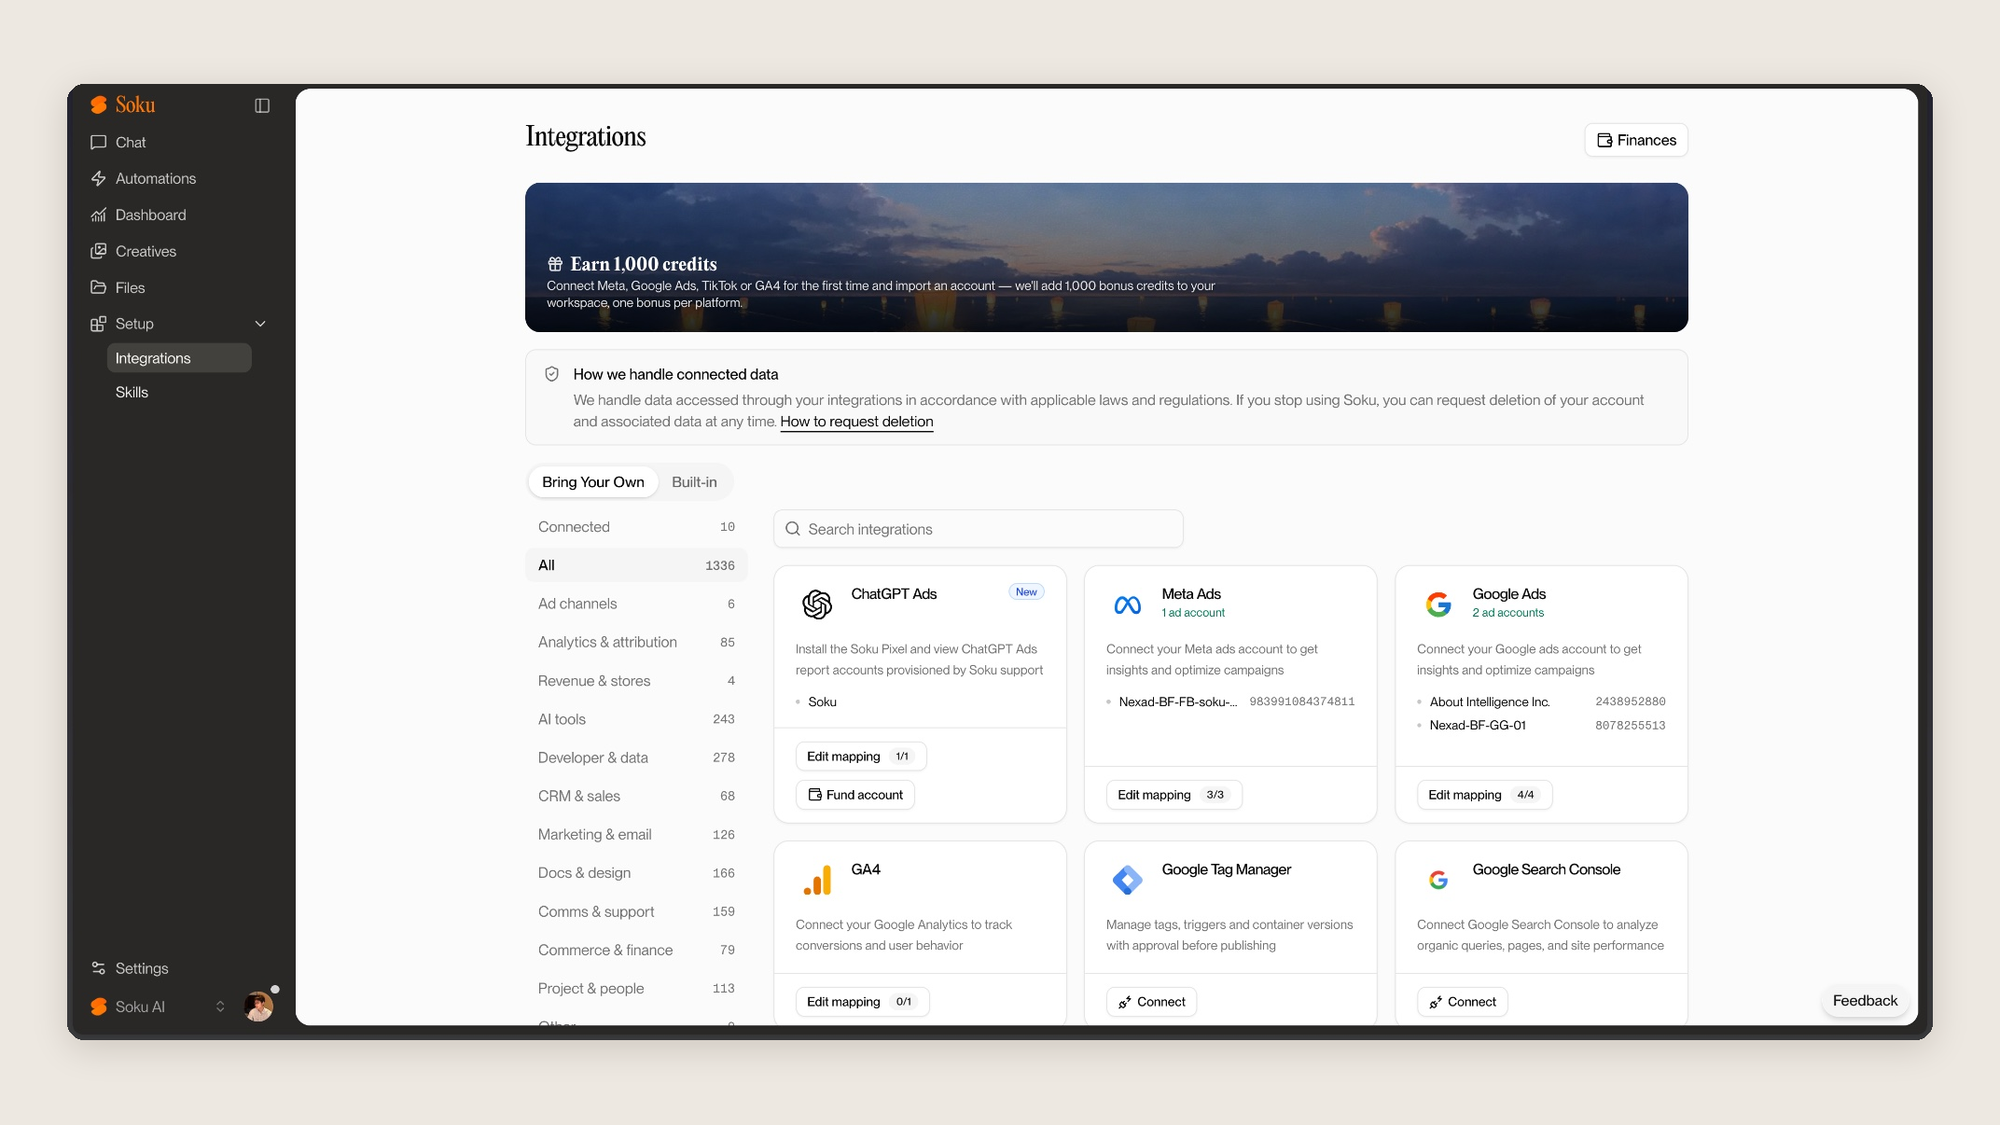Click the Meta Ads logo icon
The image size is (2000, 1125).
click(x=1127, y=605)
